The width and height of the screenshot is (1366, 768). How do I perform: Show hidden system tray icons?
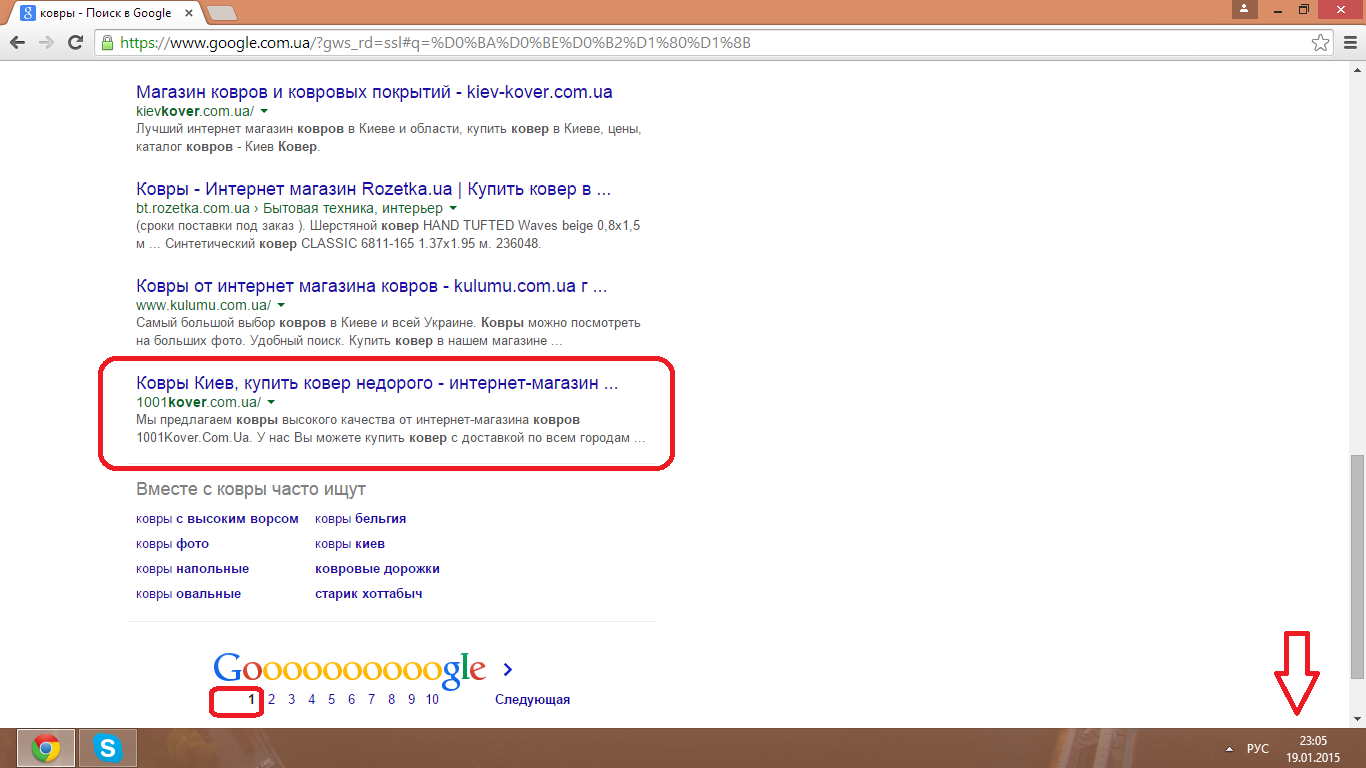[1229, 749]
